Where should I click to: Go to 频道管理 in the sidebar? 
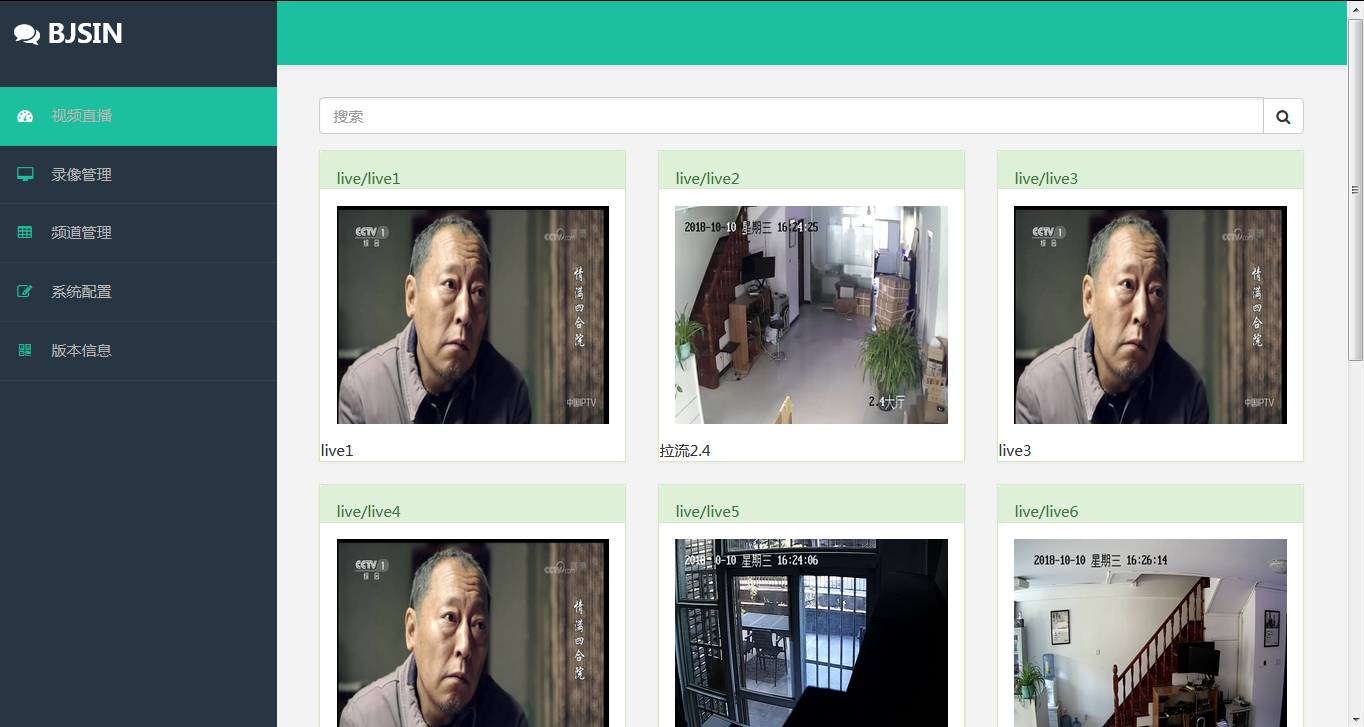coord(138,233)
